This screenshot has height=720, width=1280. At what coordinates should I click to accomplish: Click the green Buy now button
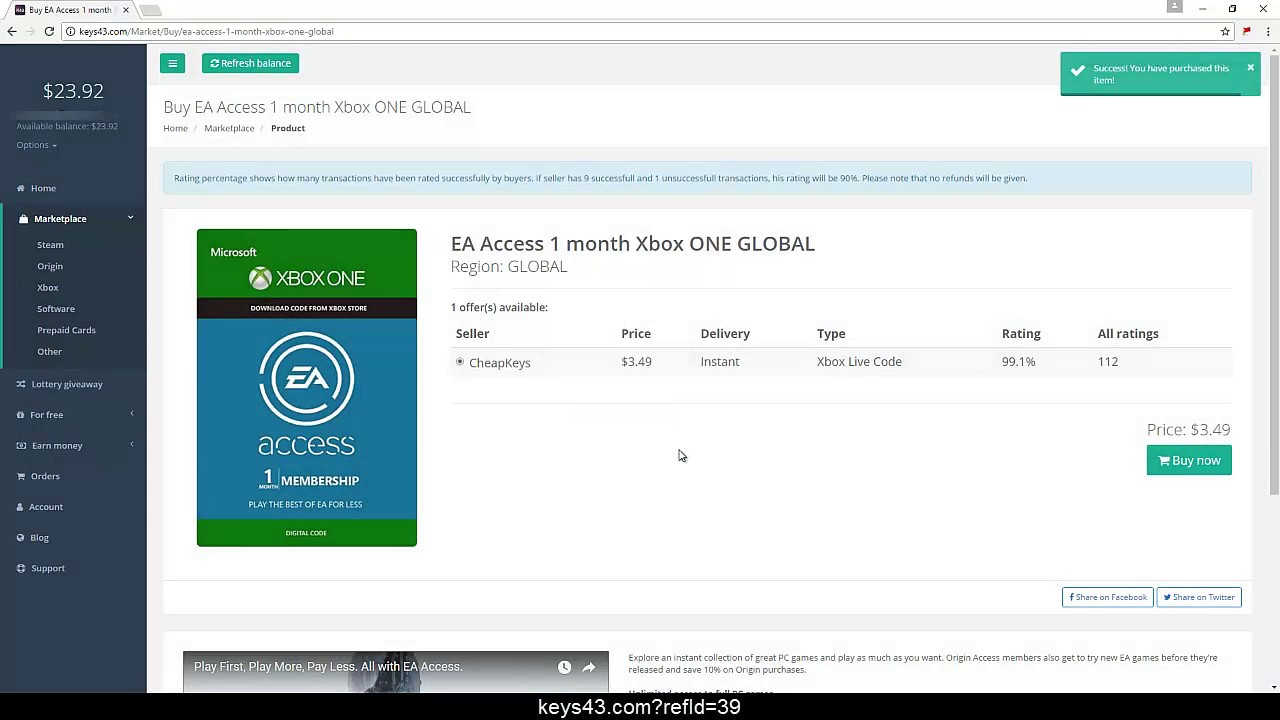tap(1189, 460)
